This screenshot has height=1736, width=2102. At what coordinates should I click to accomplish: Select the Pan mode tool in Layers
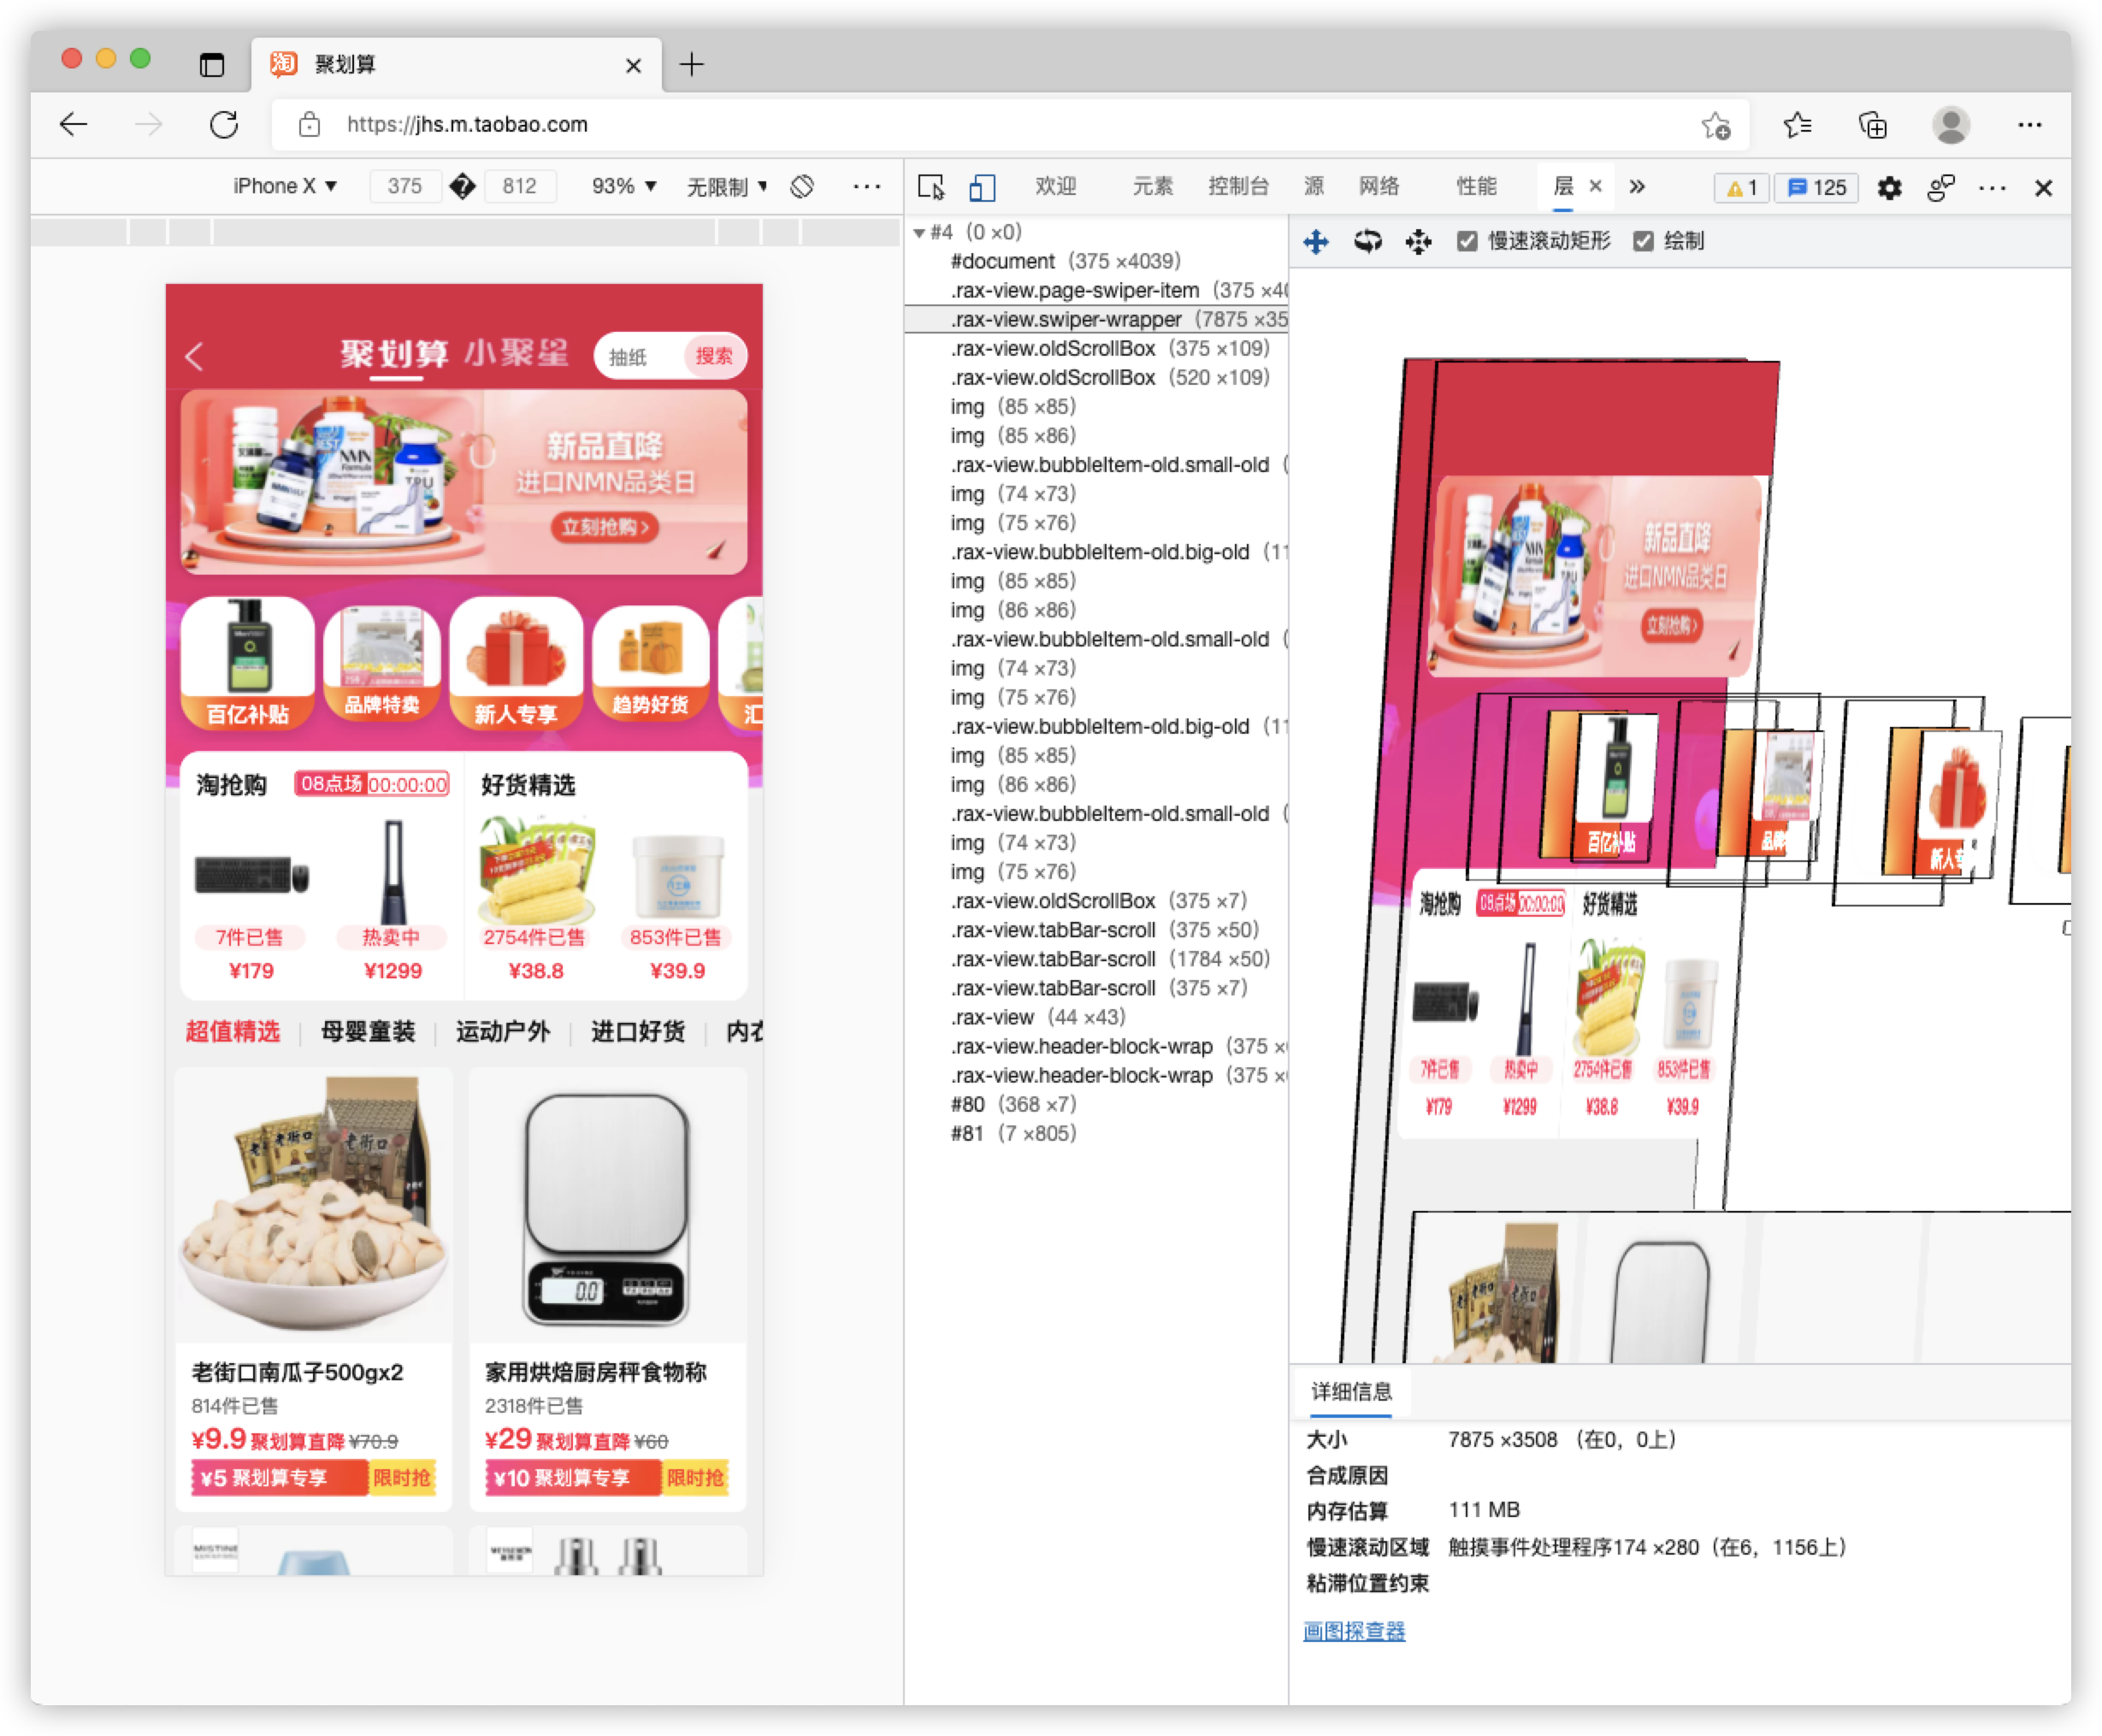click(x=1316, y=241)
